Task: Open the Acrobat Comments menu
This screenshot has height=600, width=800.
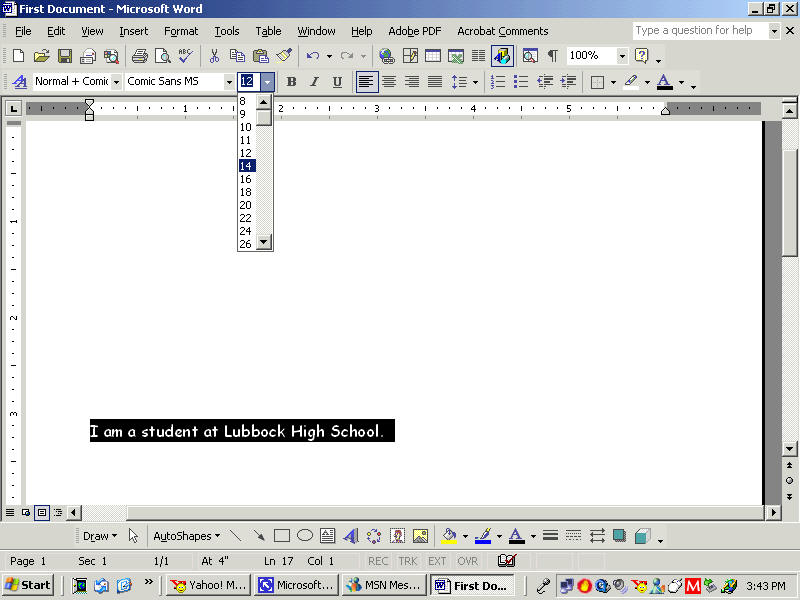Action: point(503,31)
